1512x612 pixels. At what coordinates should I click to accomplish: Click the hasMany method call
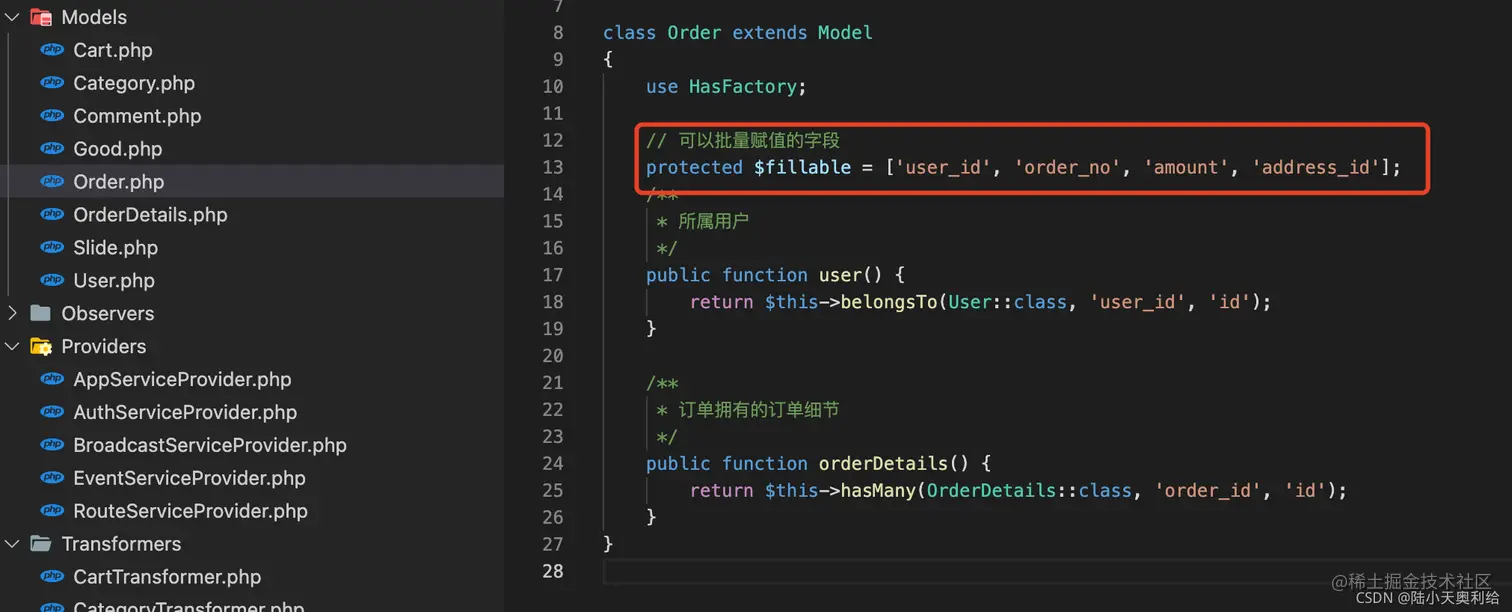pyautogui.click(x=878, y=491)
